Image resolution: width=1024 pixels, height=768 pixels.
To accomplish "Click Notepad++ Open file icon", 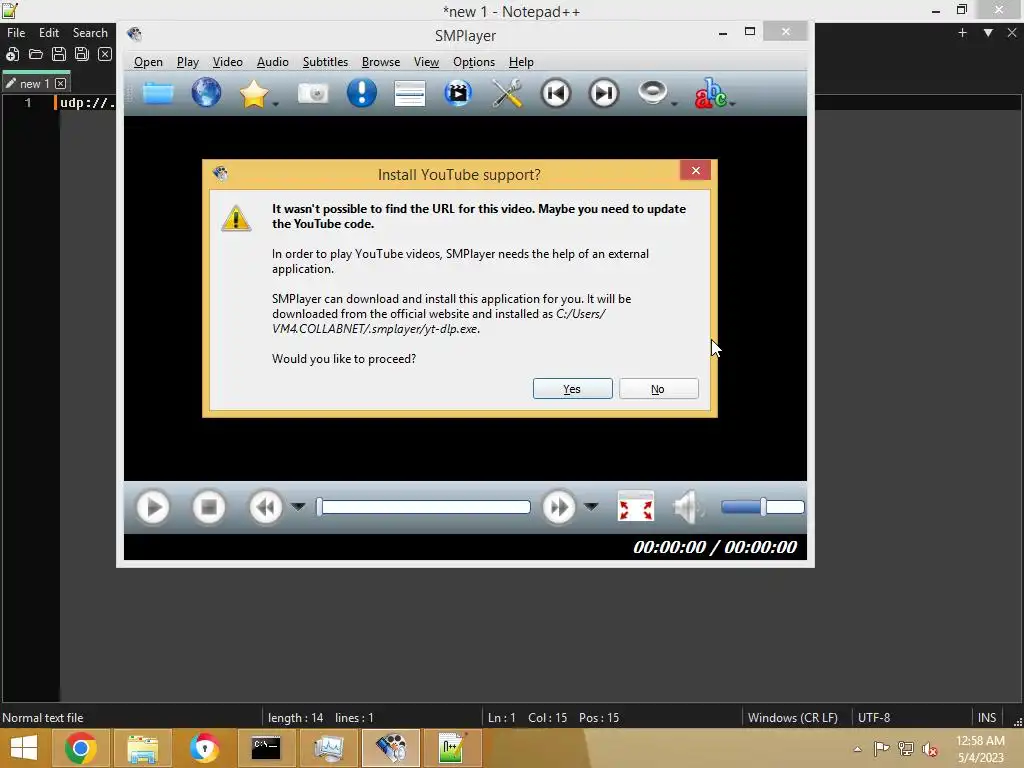I will pos(36,54).
